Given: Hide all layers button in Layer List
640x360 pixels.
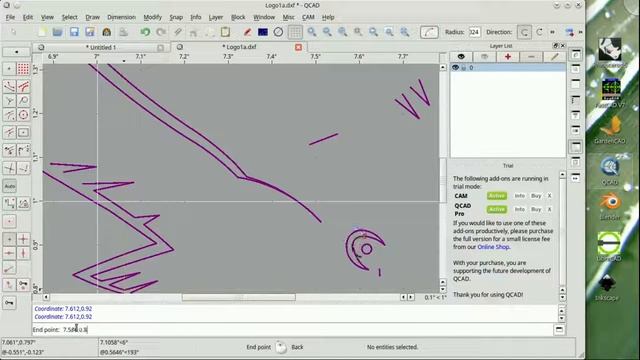Looking at the screenshot, I should pos(484,57).
